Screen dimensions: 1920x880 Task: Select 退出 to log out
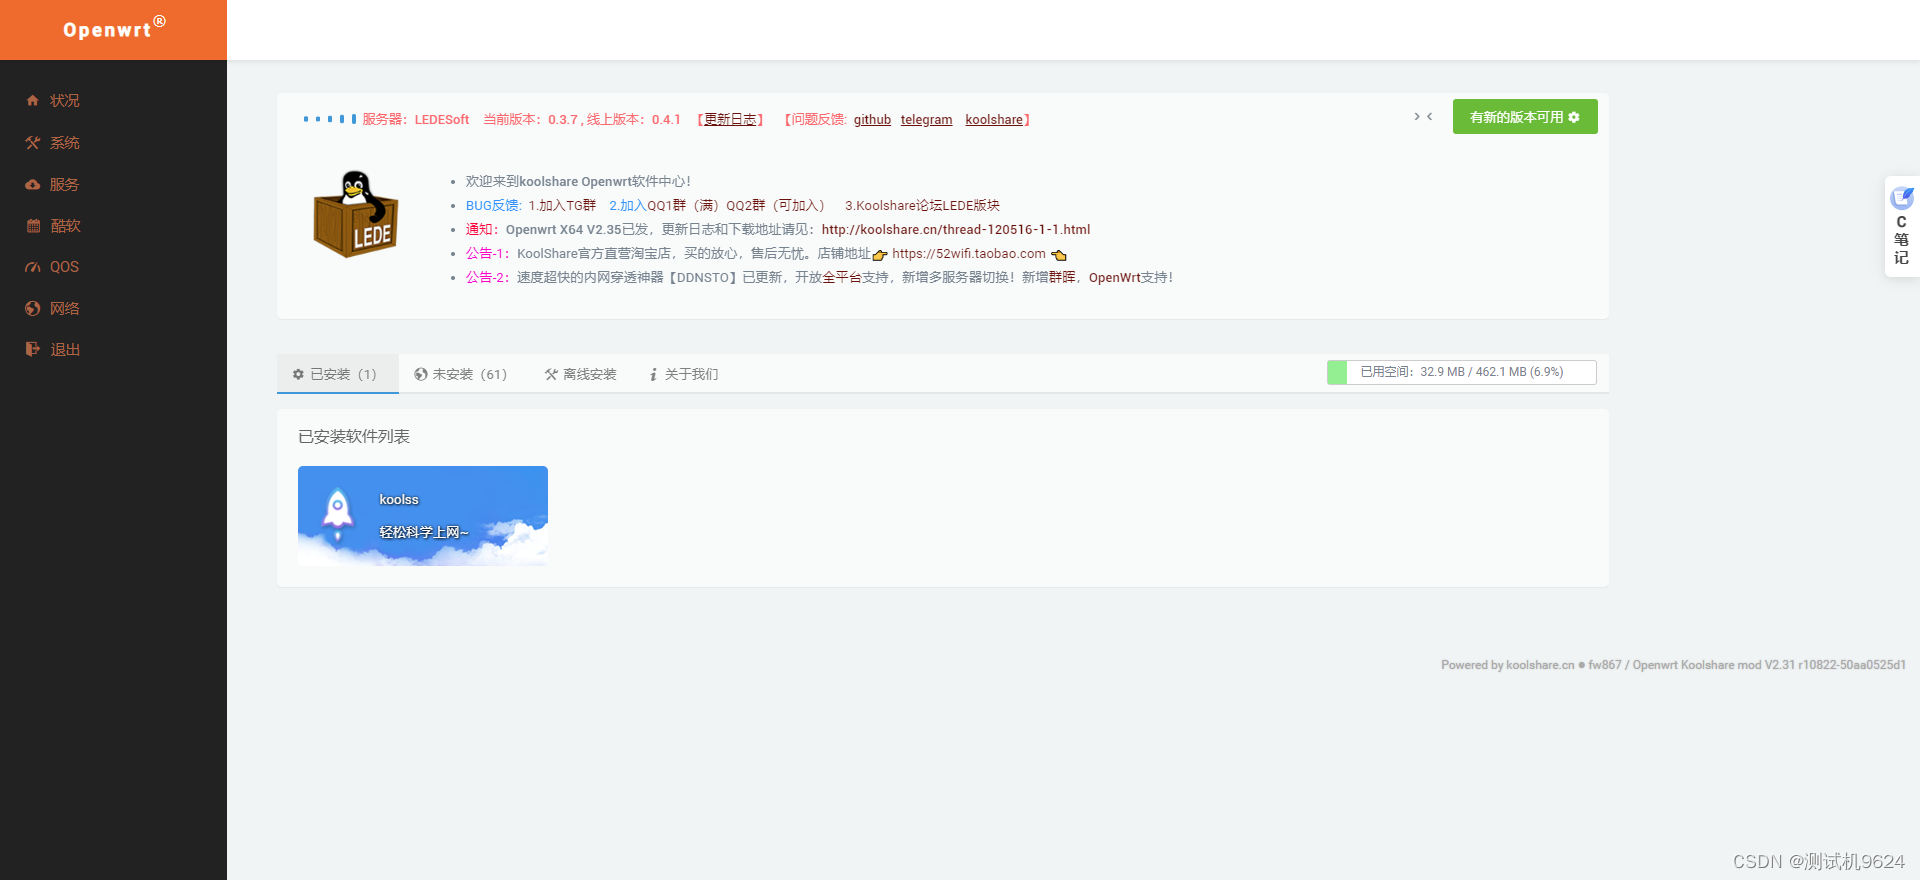coord(65,350)
